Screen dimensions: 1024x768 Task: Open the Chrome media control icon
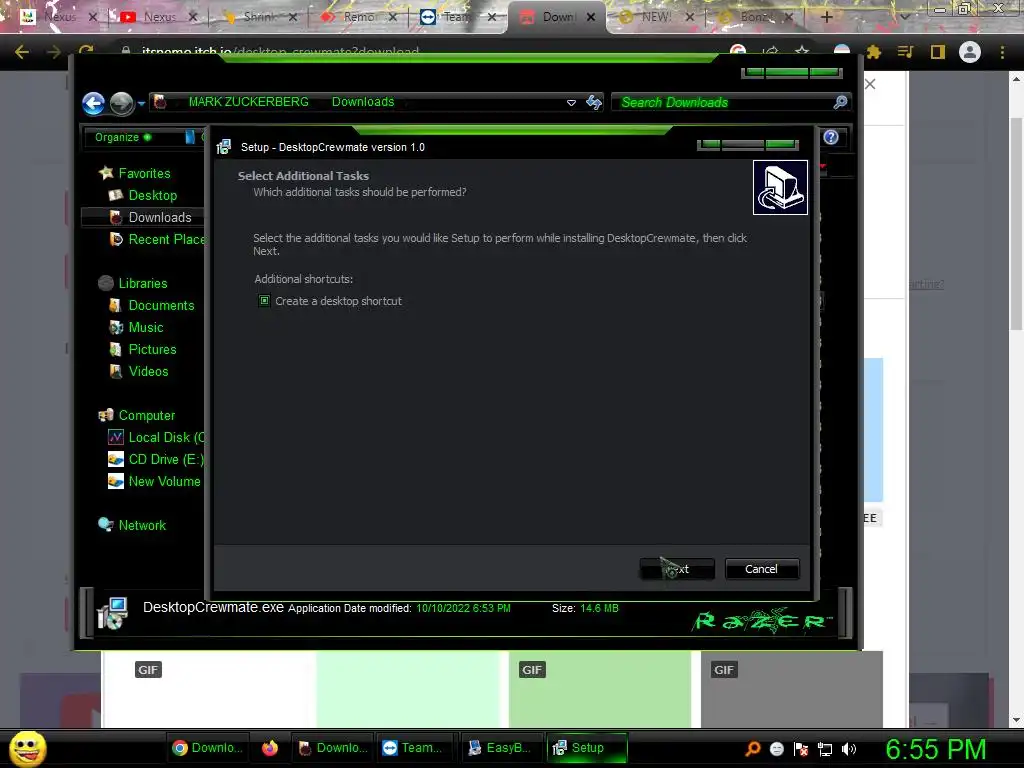(x=905, y=52)
